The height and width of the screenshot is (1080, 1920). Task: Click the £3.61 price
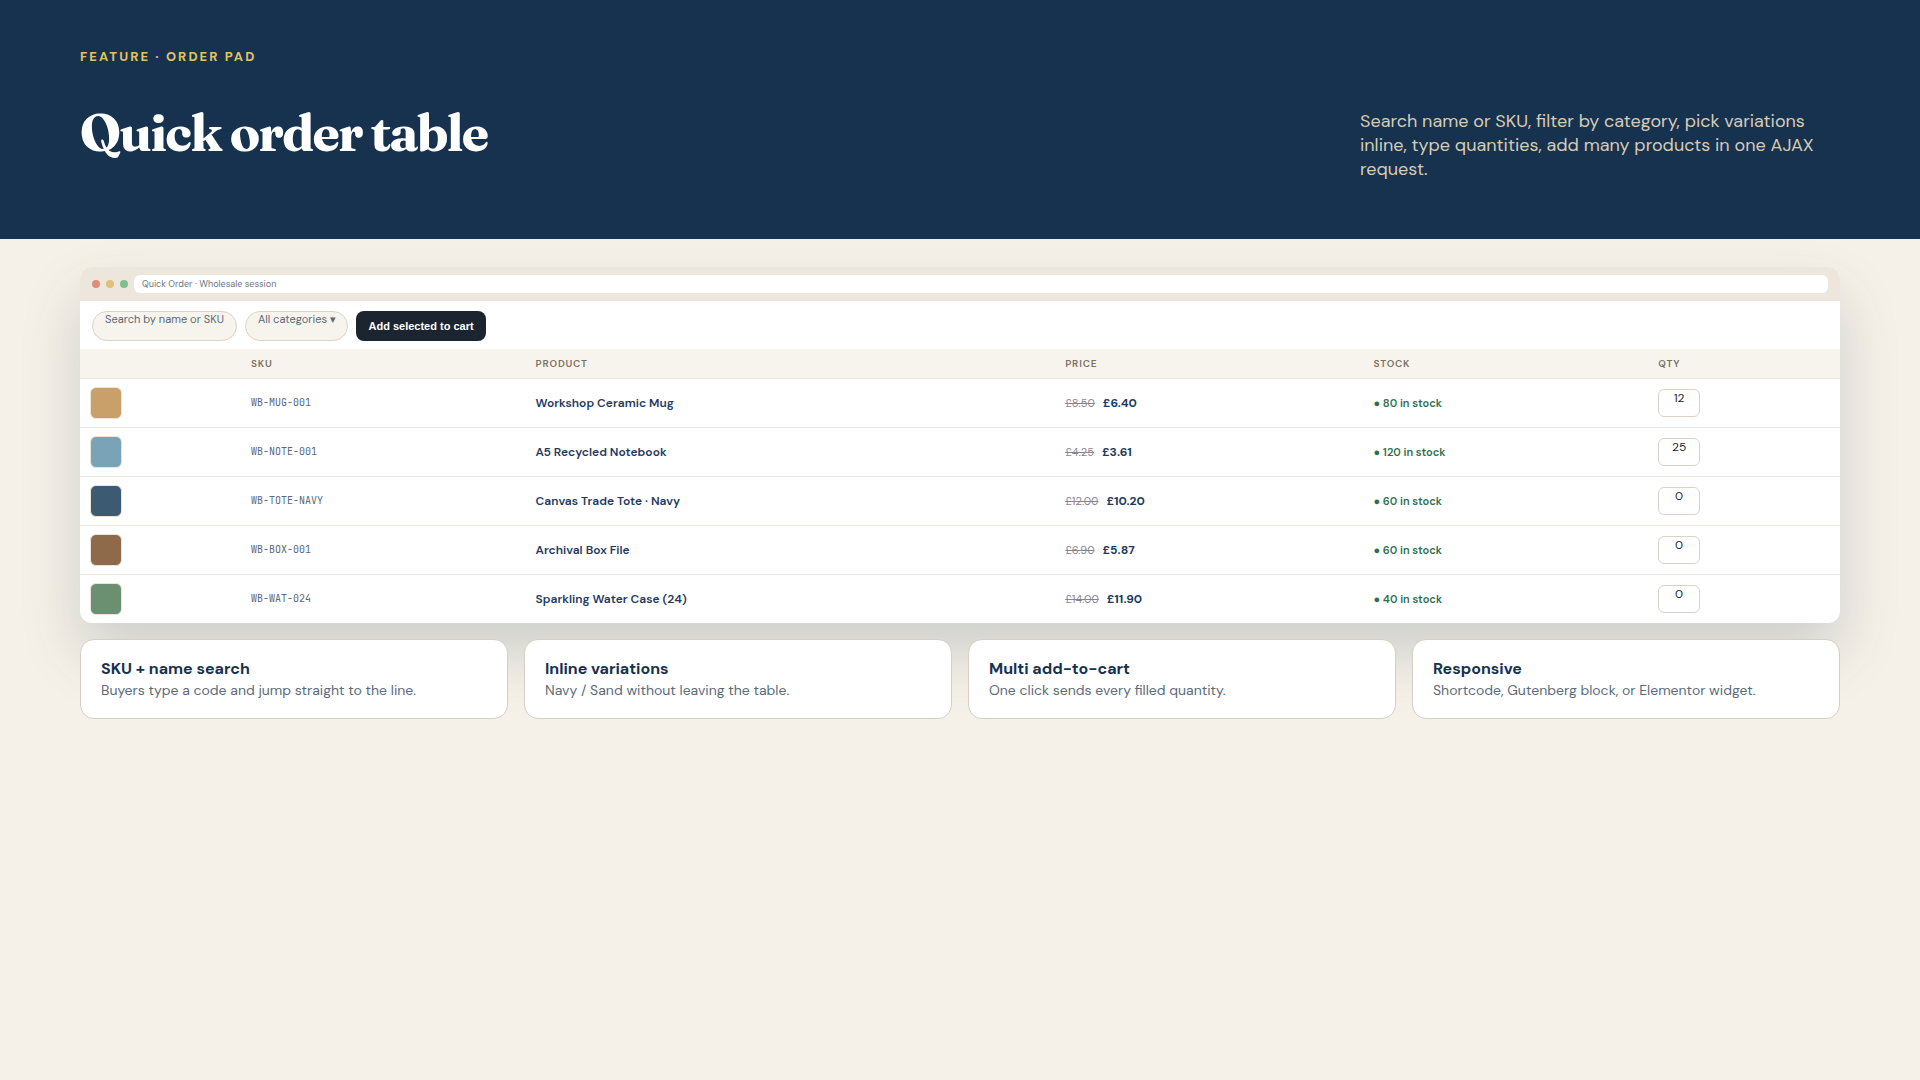click(1117, 452)
